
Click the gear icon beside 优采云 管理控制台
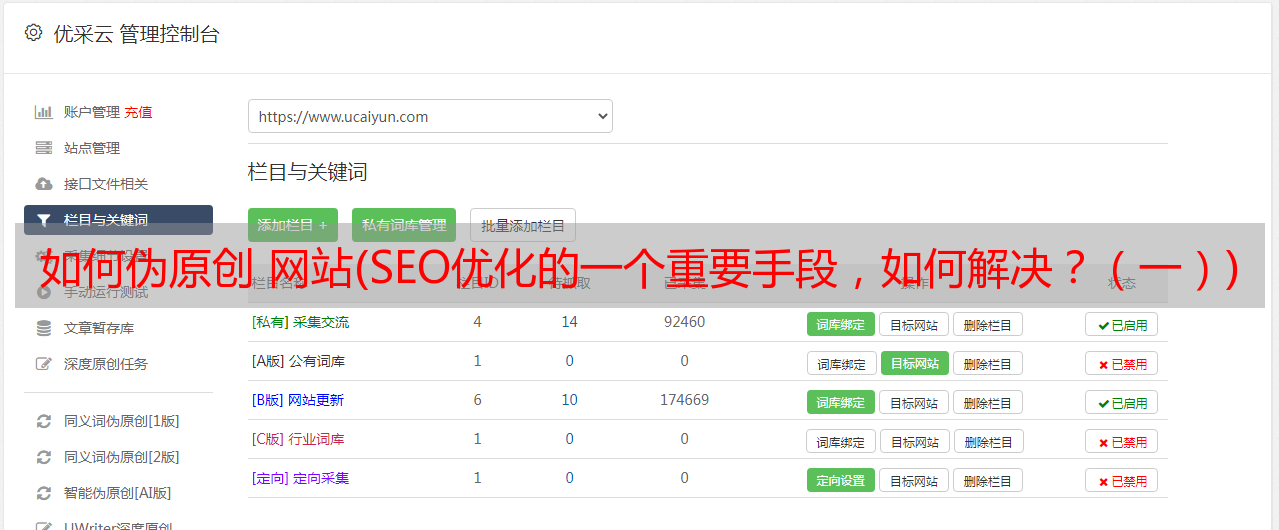tap(33, 33)
